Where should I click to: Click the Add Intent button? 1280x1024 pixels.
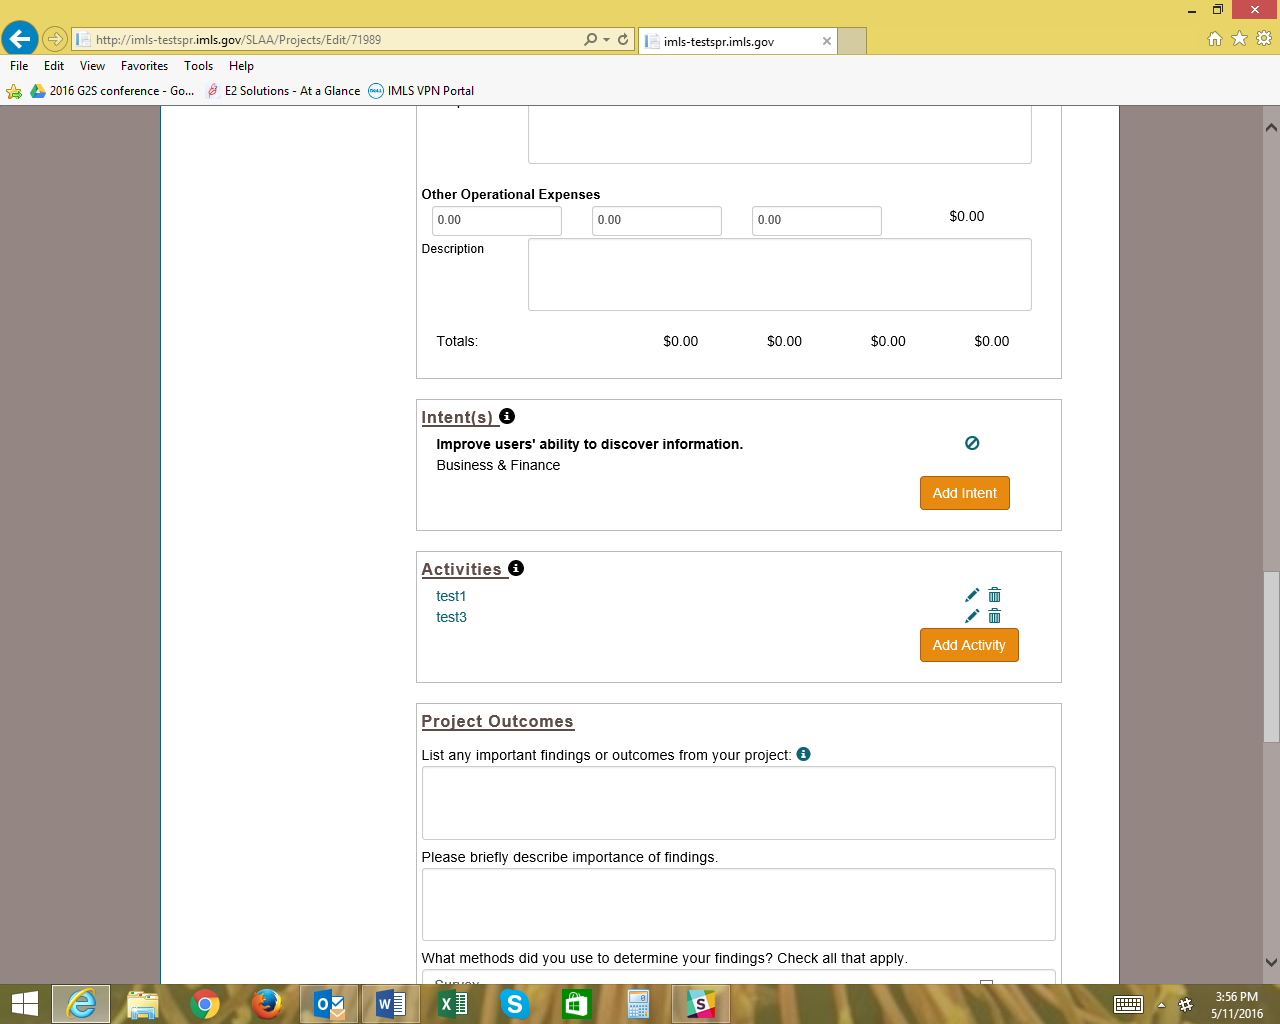point(965,493)
